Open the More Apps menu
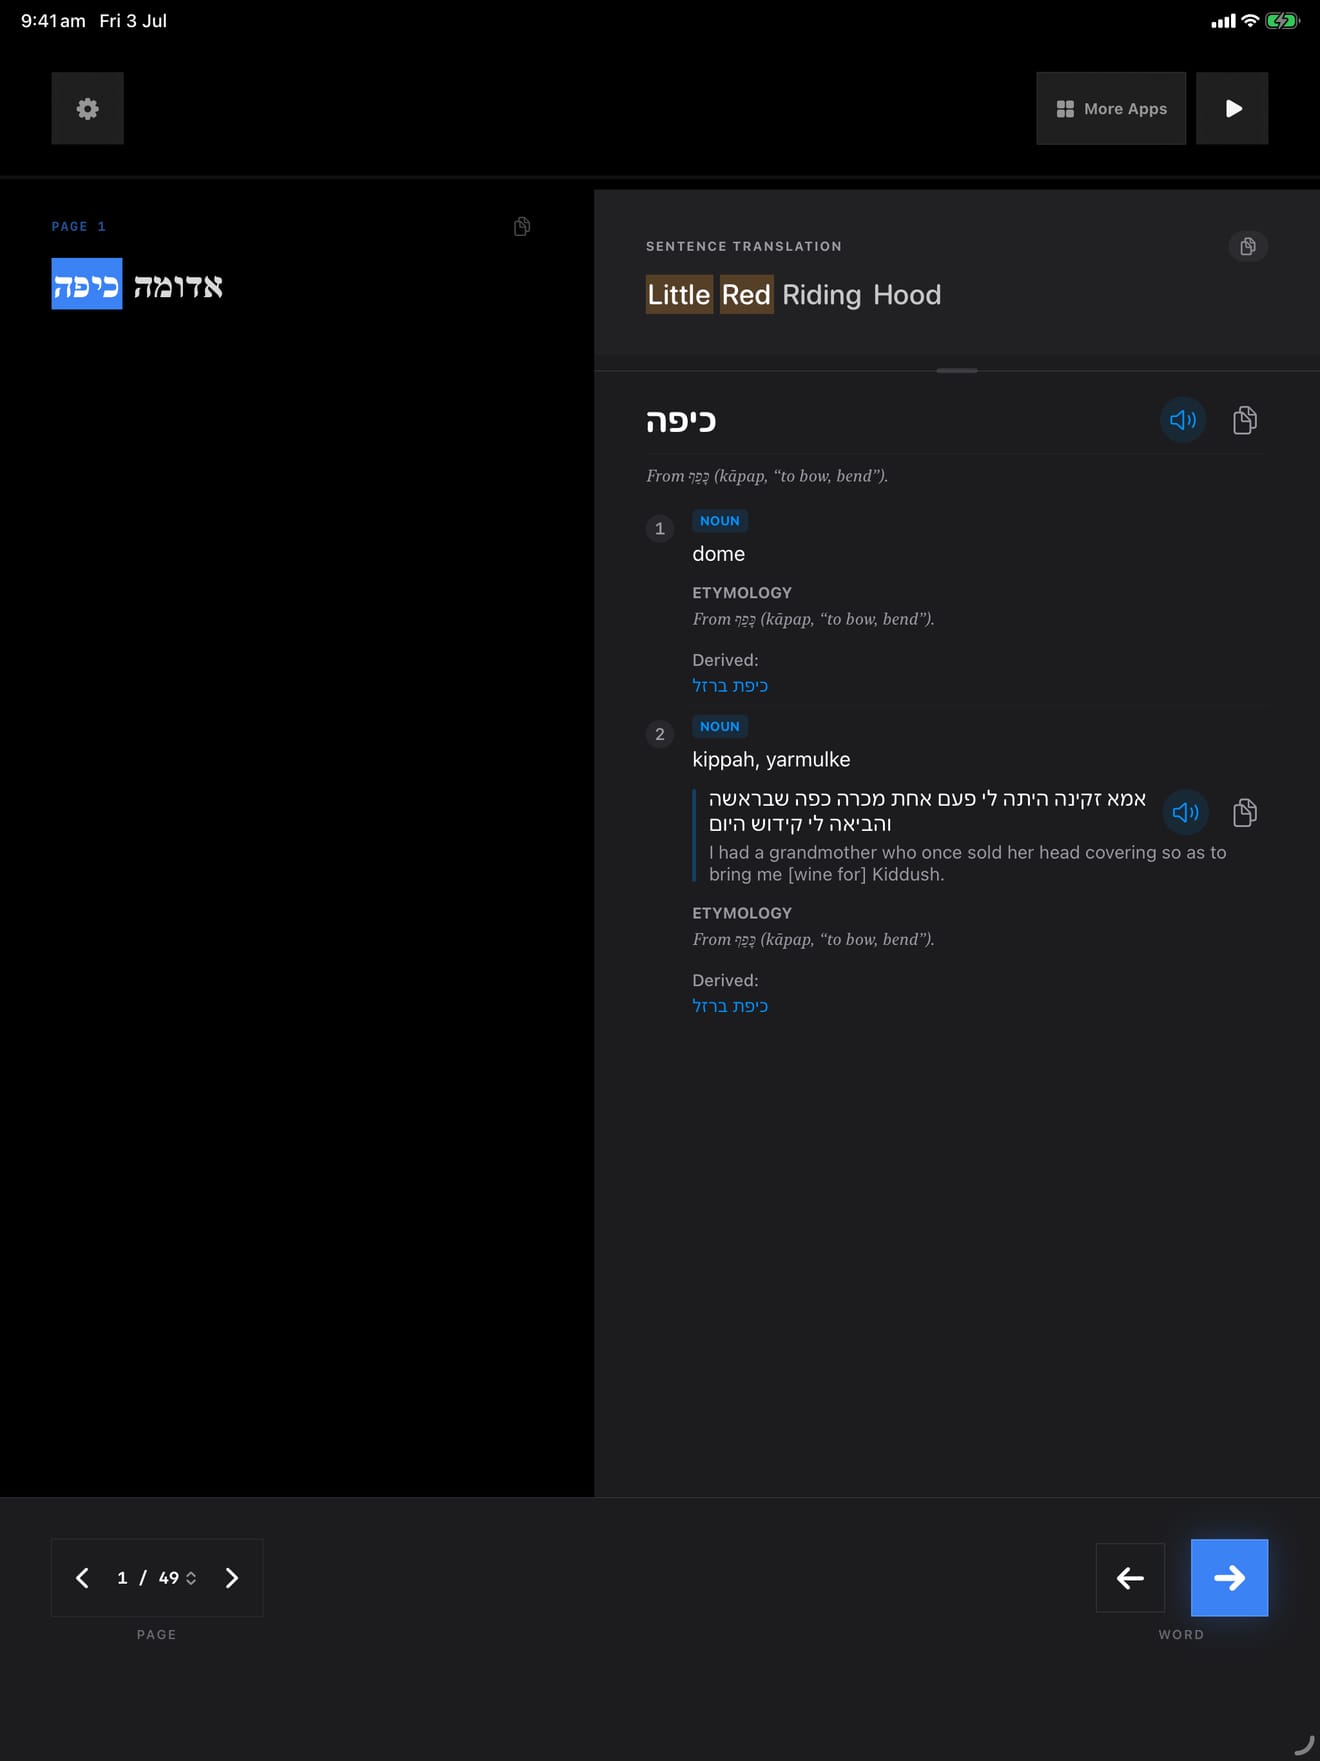Viewport: 1320px width, 1761px height. click(1111, 108)
